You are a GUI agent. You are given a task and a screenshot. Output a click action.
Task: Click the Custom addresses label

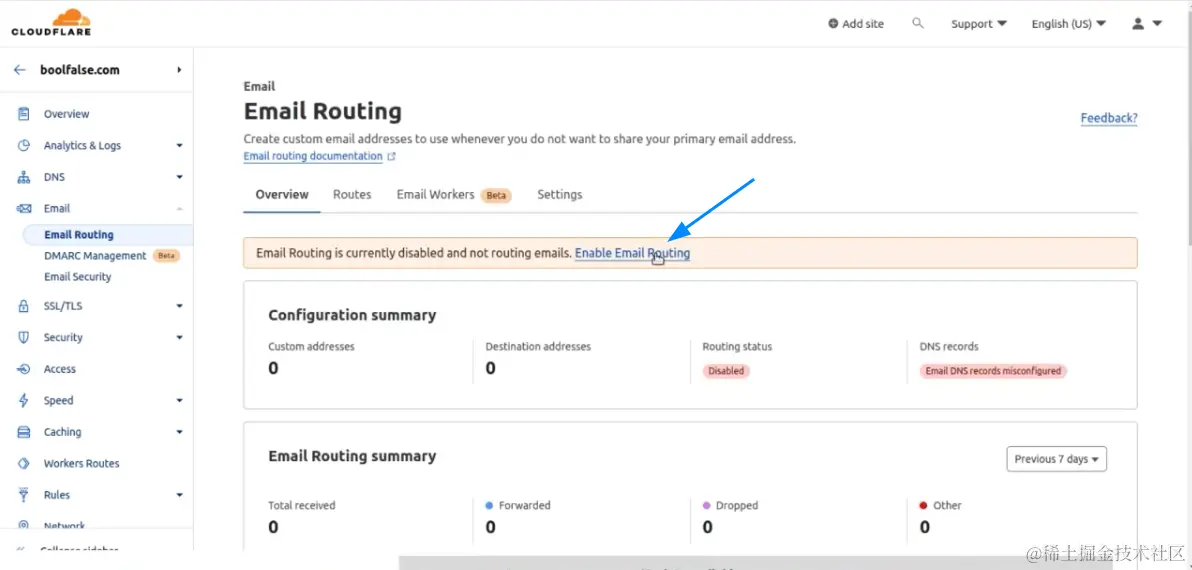pos(312,347)
